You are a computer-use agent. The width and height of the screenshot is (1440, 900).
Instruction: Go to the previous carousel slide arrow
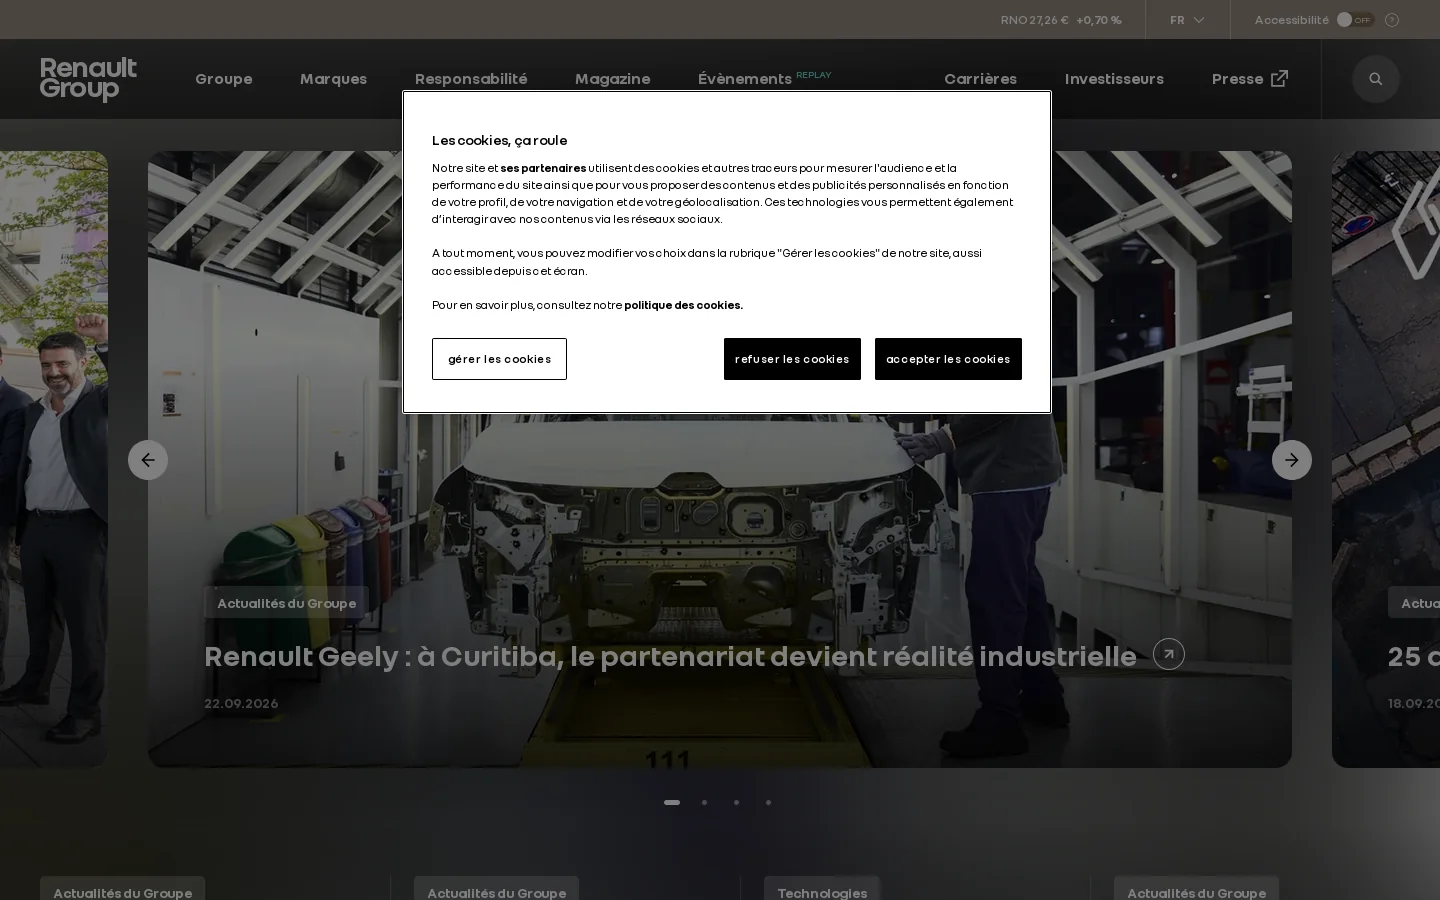pos(148,460)
